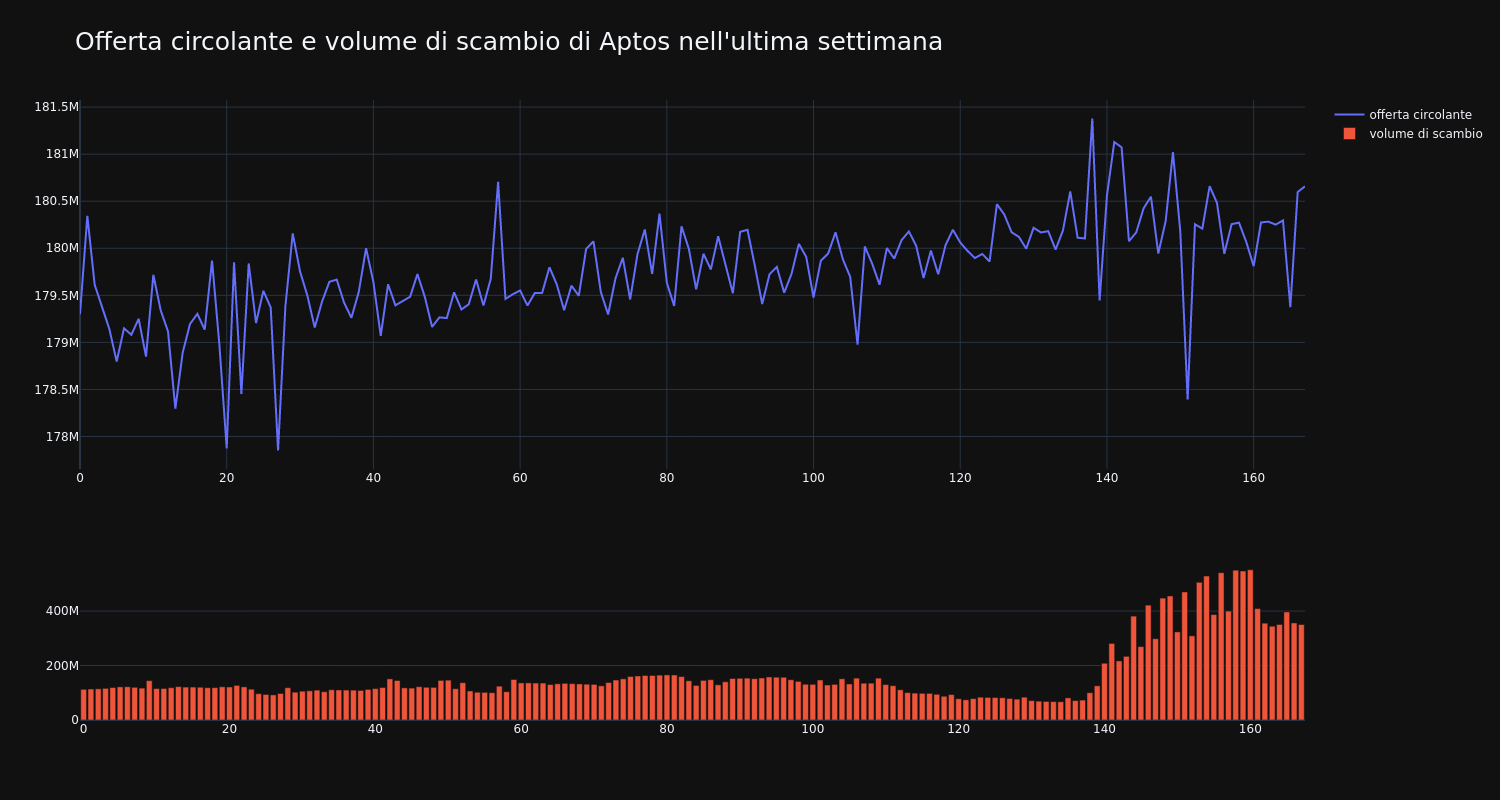Click x-axis tick 40 on the line chart
This screenshot has width=1500, height=800.
click(x=373, y=478)
